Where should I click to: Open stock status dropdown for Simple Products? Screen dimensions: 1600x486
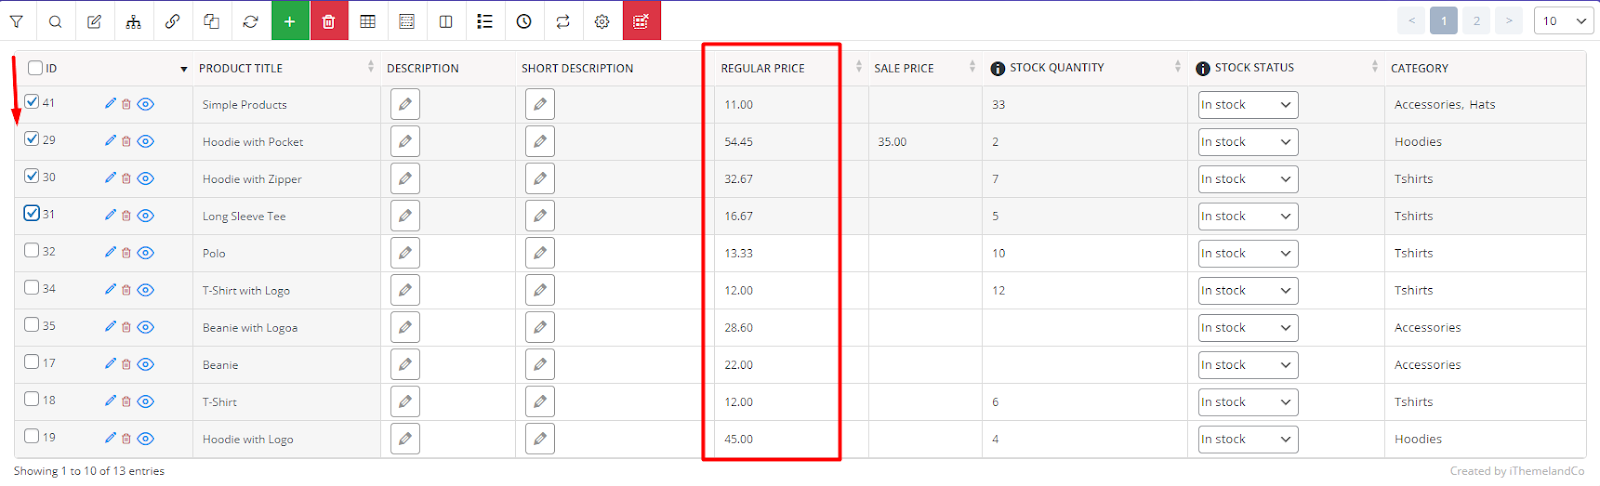tap(1248, 104)
